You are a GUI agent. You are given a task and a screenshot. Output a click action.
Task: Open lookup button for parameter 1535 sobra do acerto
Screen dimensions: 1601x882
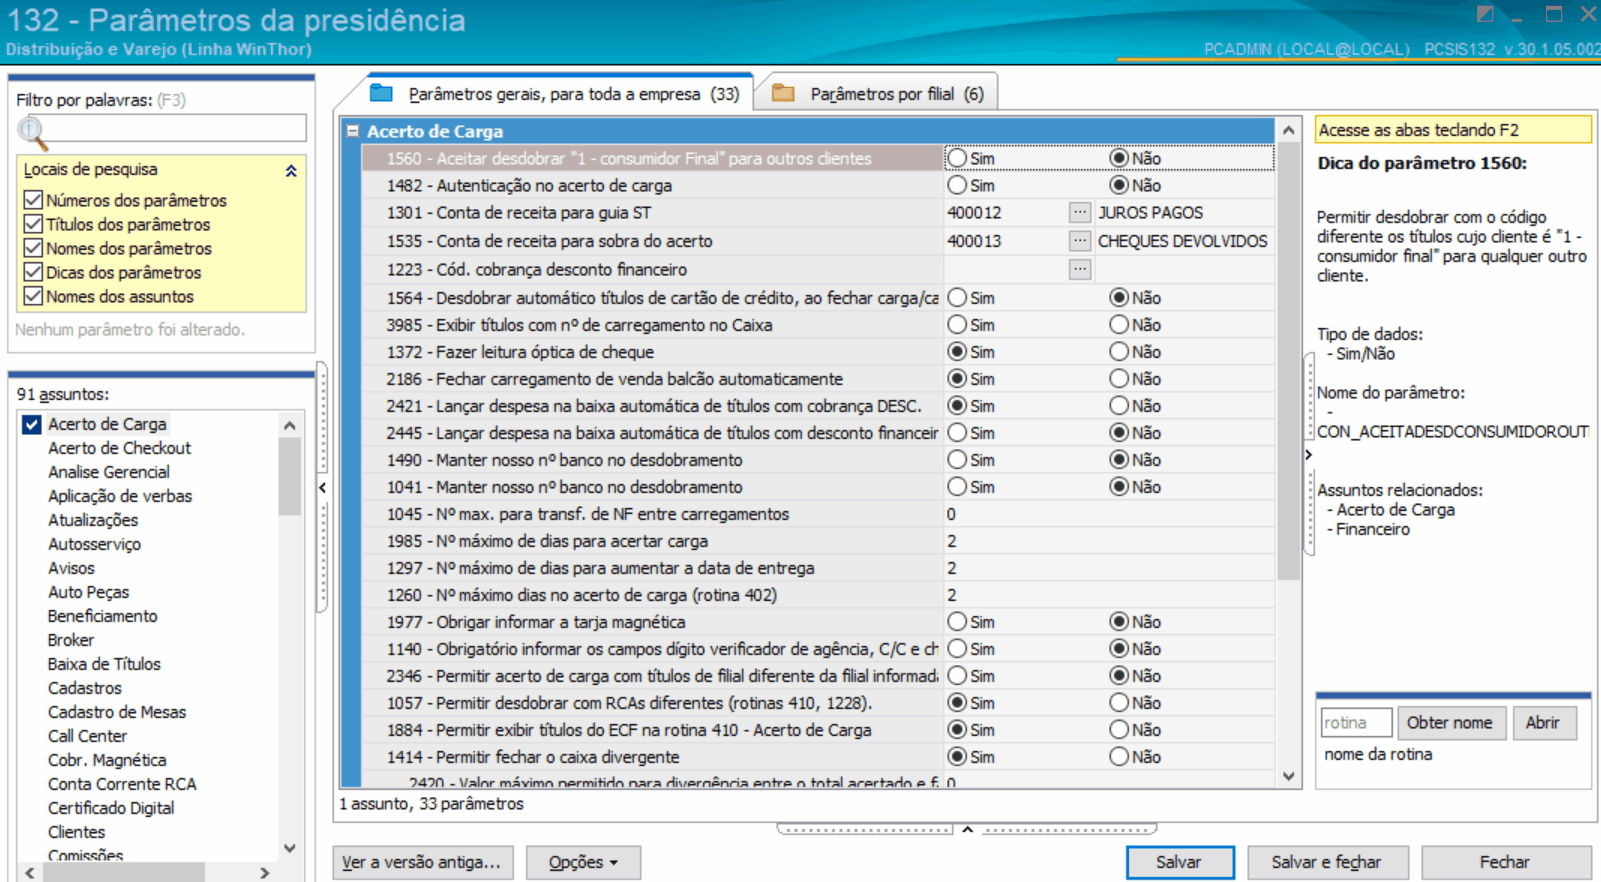pyautogui.click(x=1080, y=240)
